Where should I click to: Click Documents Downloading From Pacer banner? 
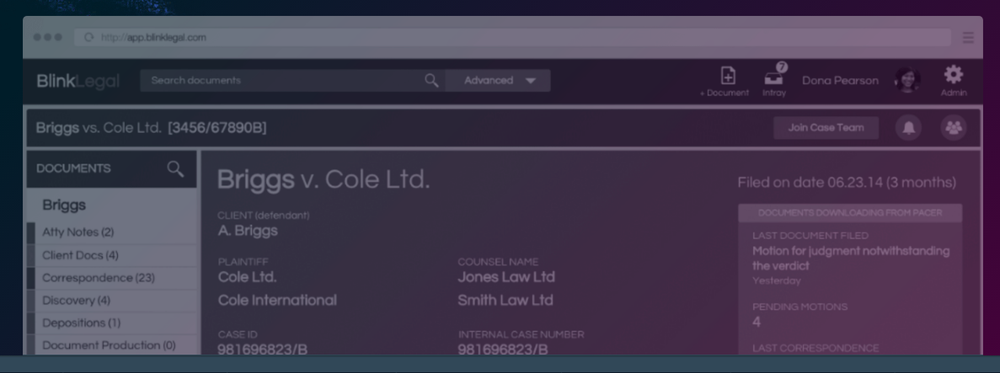(x=850, y=213)
